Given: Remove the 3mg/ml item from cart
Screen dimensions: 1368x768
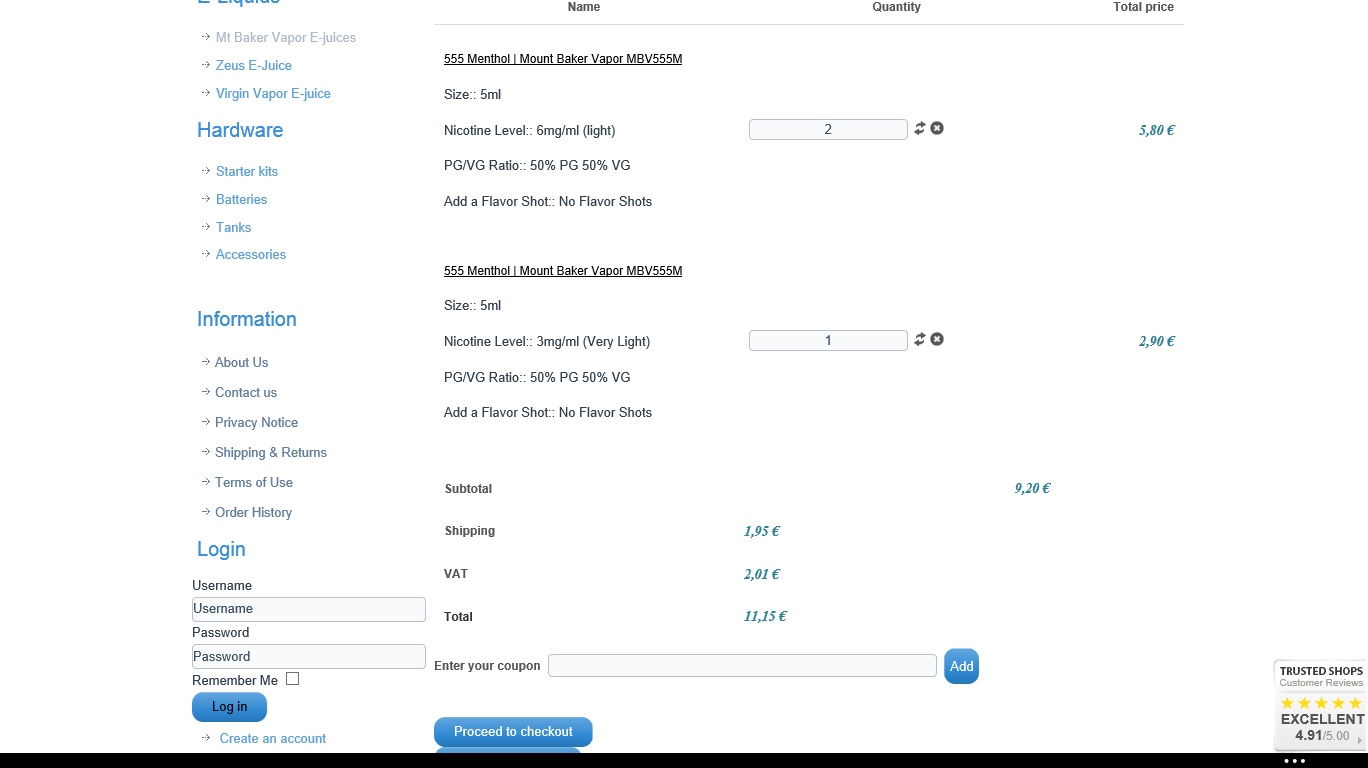Looking at the screenshot, I should [x=937, y=339].
